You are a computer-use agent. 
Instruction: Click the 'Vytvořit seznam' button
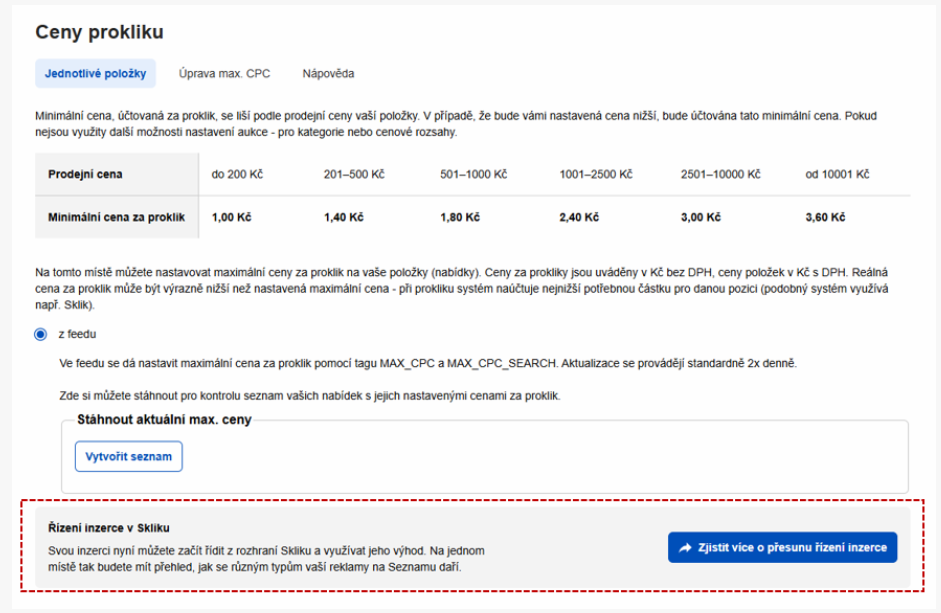pyautogui.click(x=128, y=457)
